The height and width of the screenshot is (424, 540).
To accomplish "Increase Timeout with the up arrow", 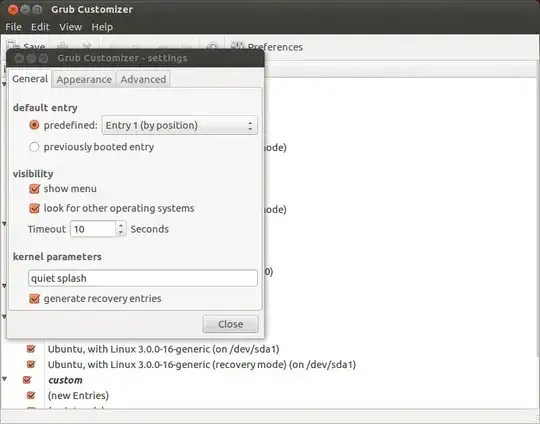I will click(121, 225).
